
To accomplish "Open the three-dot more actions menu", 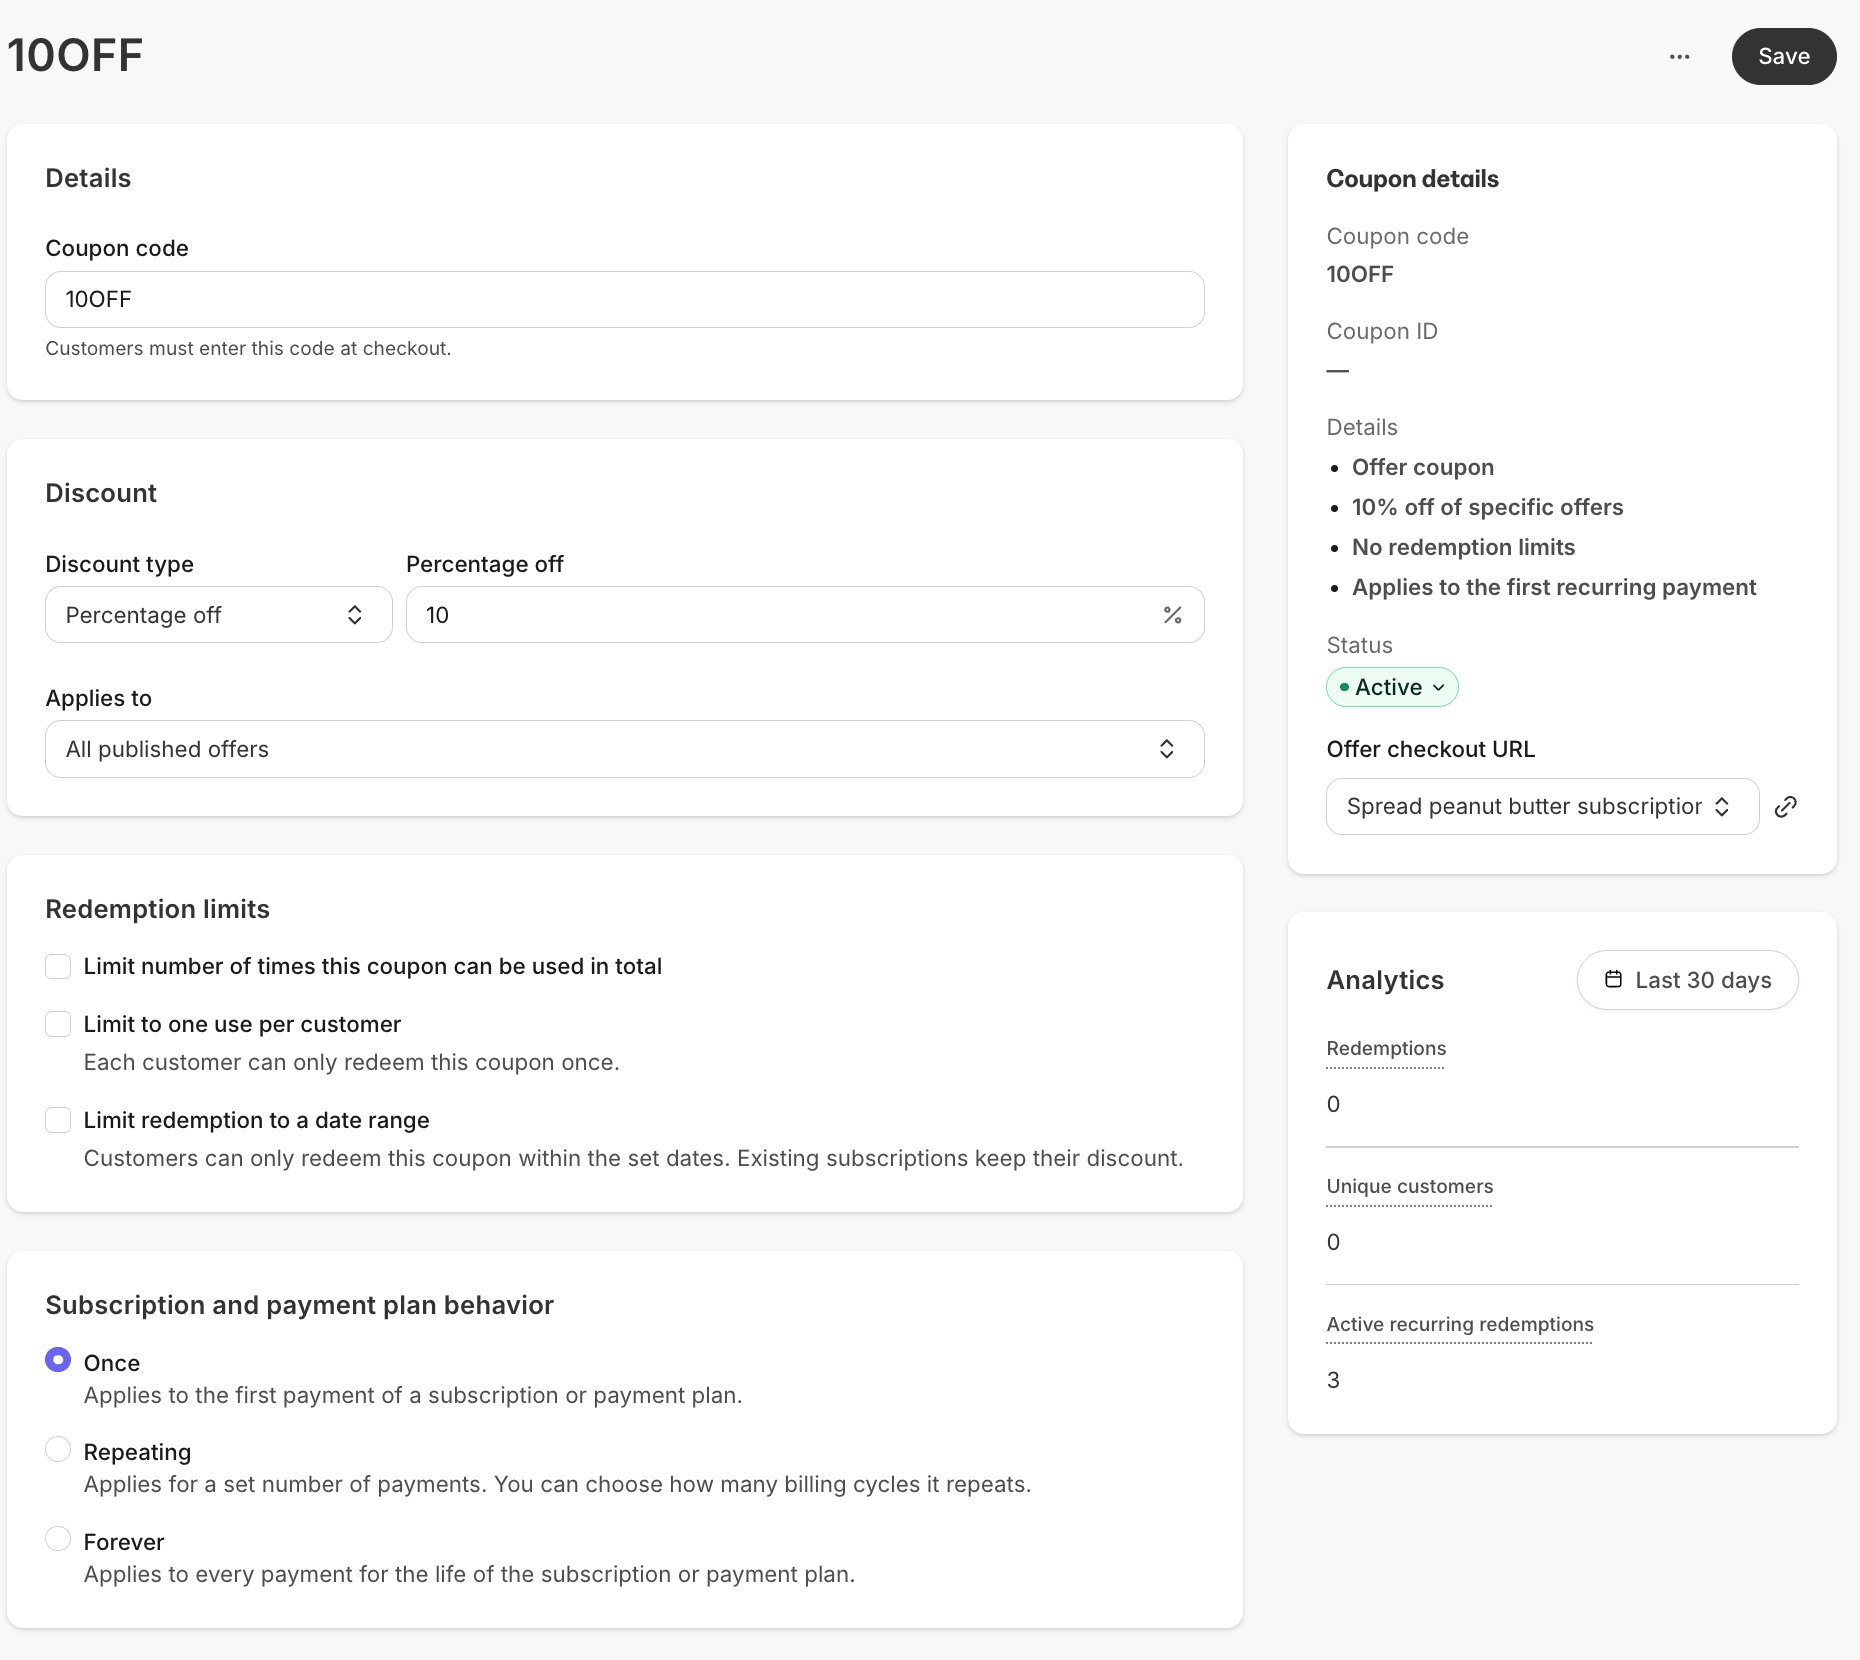I will pos(1680,57).
